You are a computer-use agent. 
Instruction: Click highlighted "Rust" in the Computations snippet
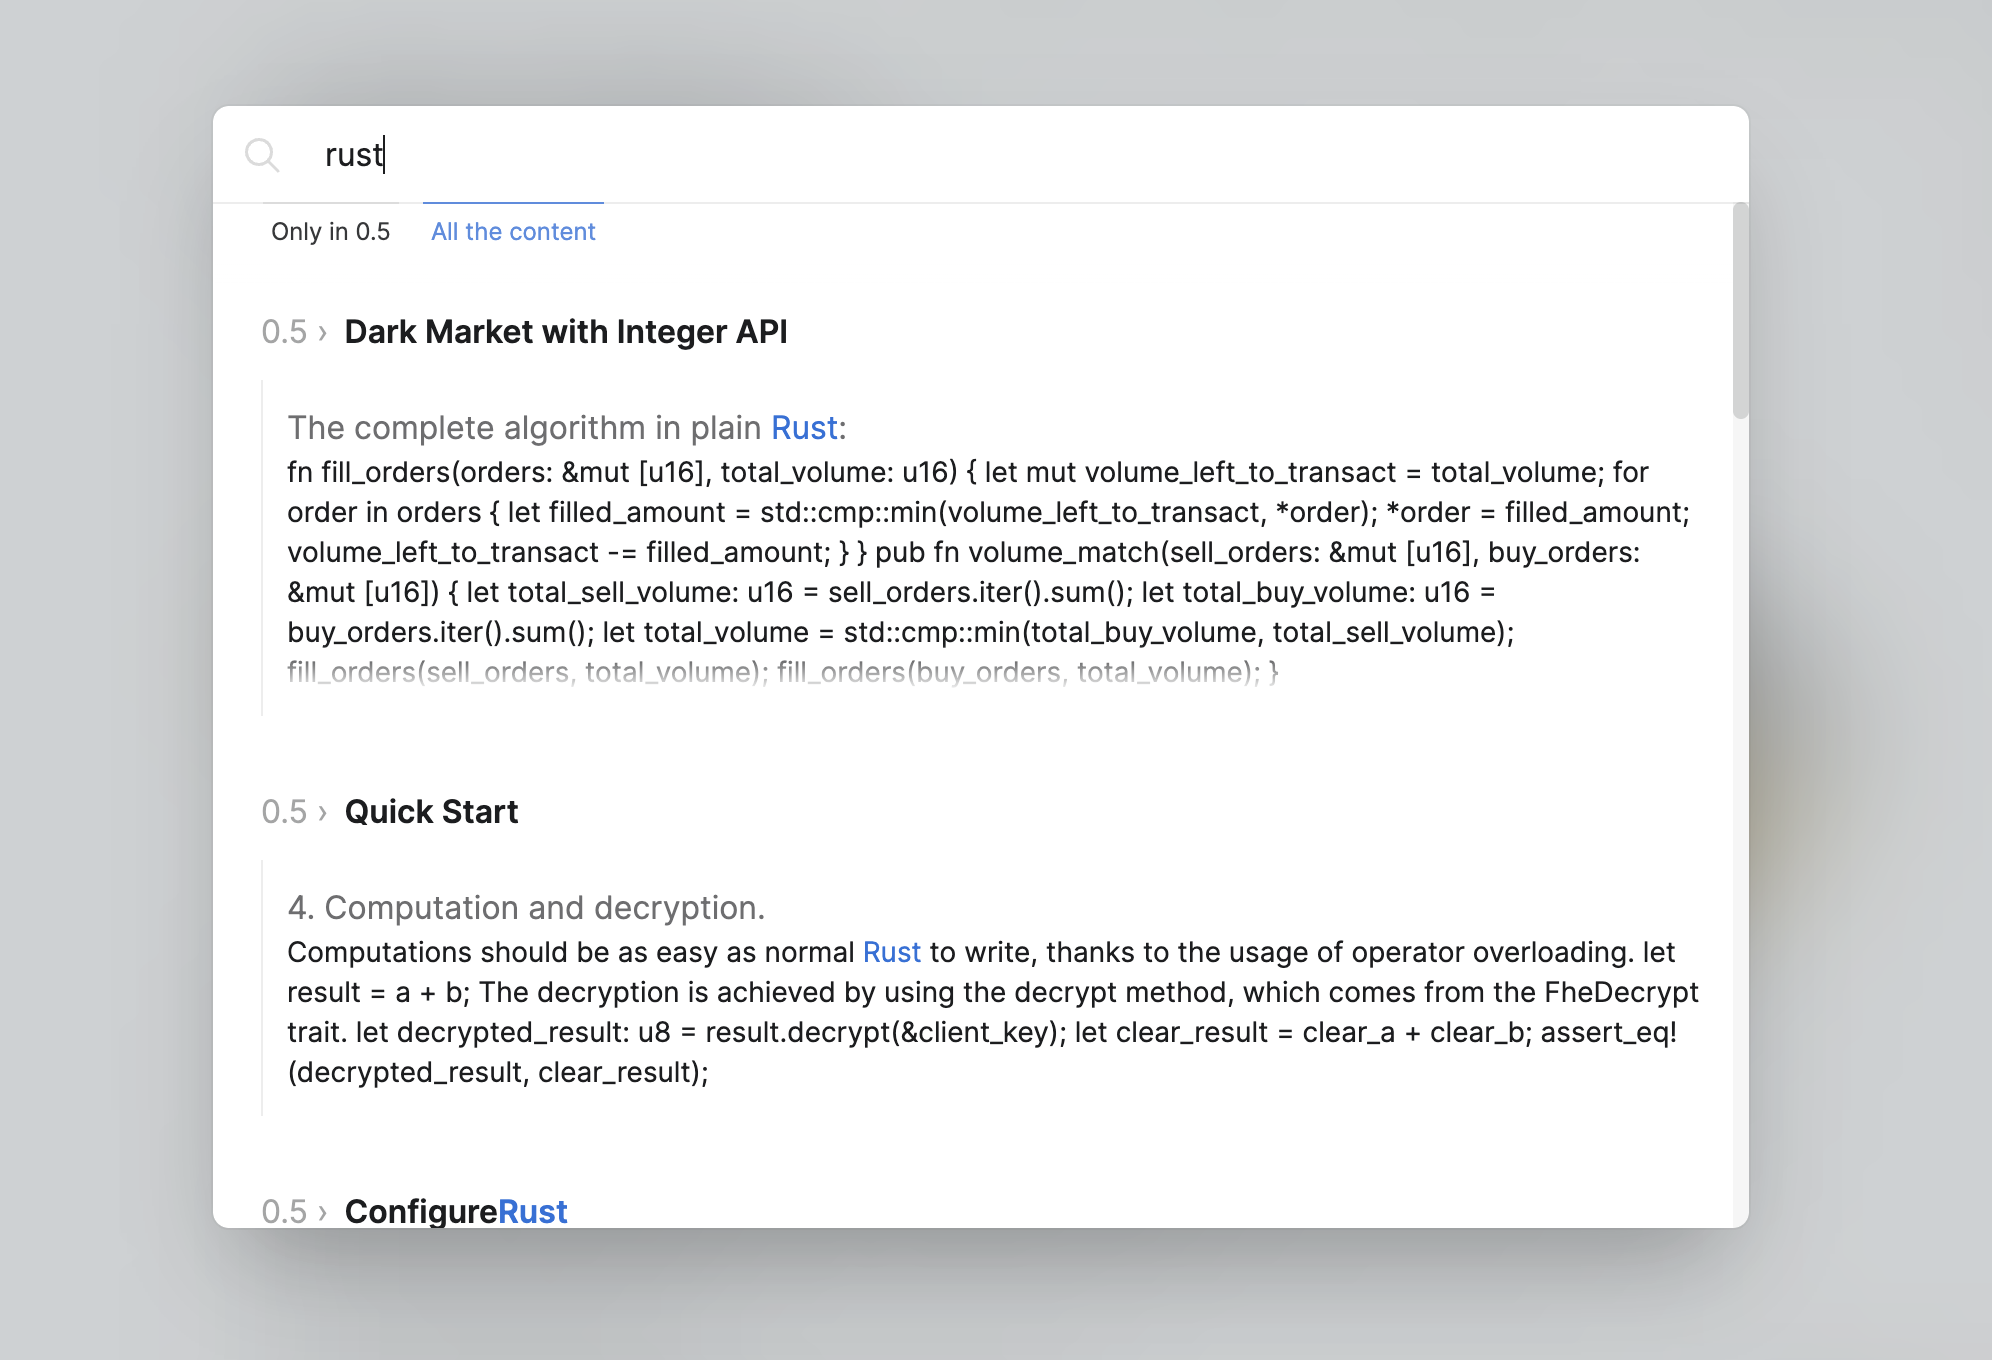coord(891,952)
